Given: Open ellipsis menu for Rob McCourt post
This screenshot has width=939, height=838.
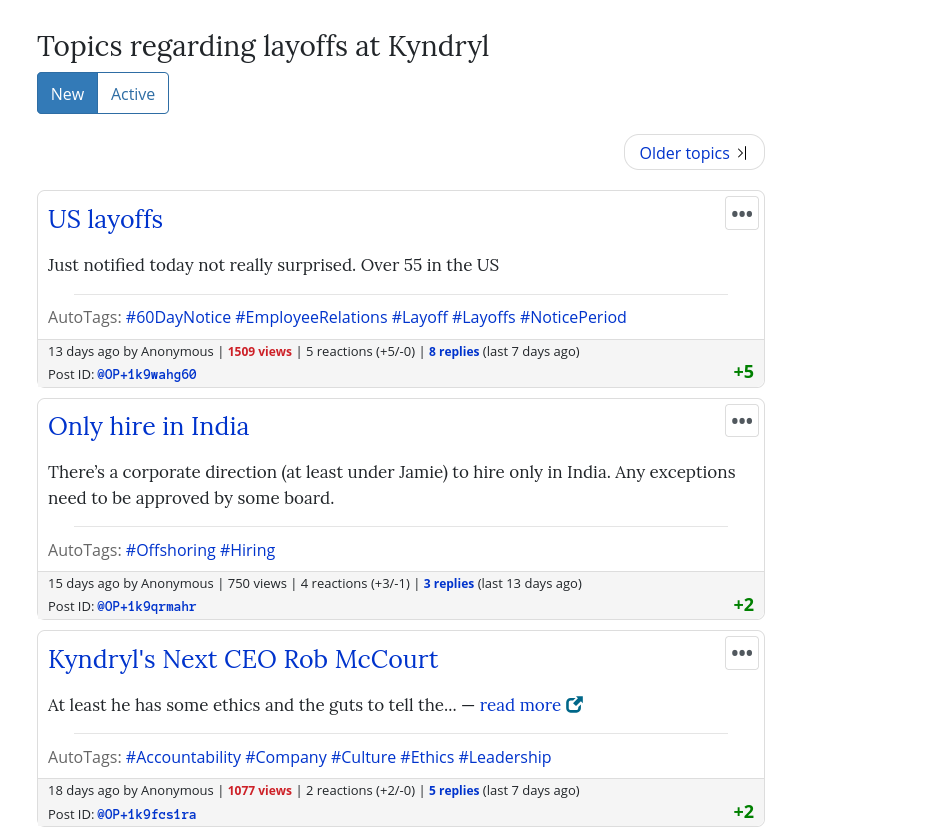Looking at the screenshot, I should tap(741, 653).
